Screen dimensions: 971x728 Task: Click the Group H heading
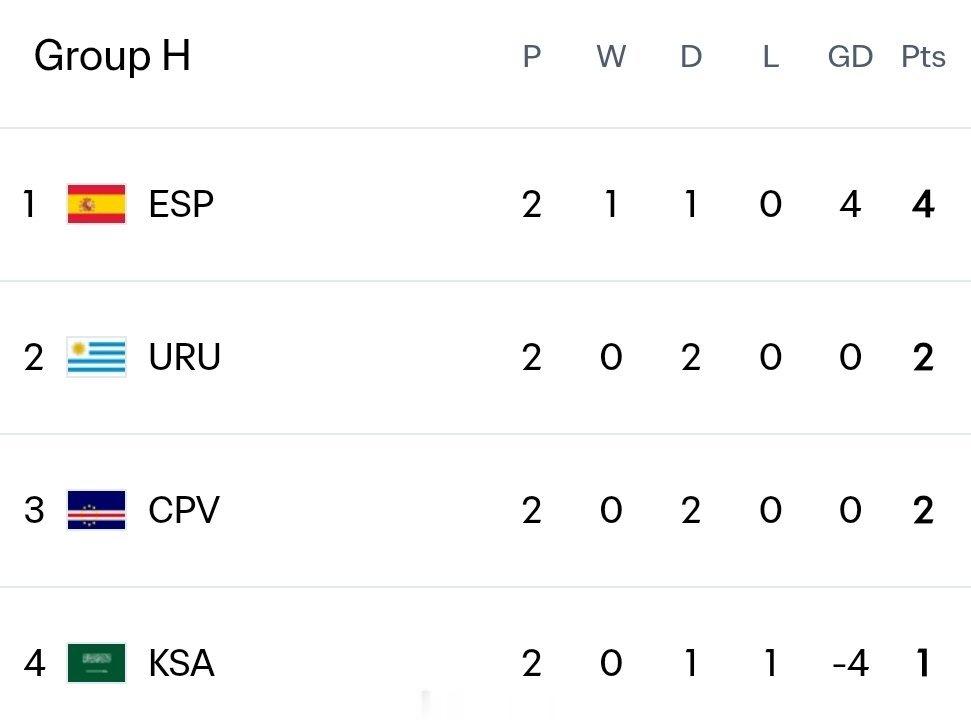[112, 56]
